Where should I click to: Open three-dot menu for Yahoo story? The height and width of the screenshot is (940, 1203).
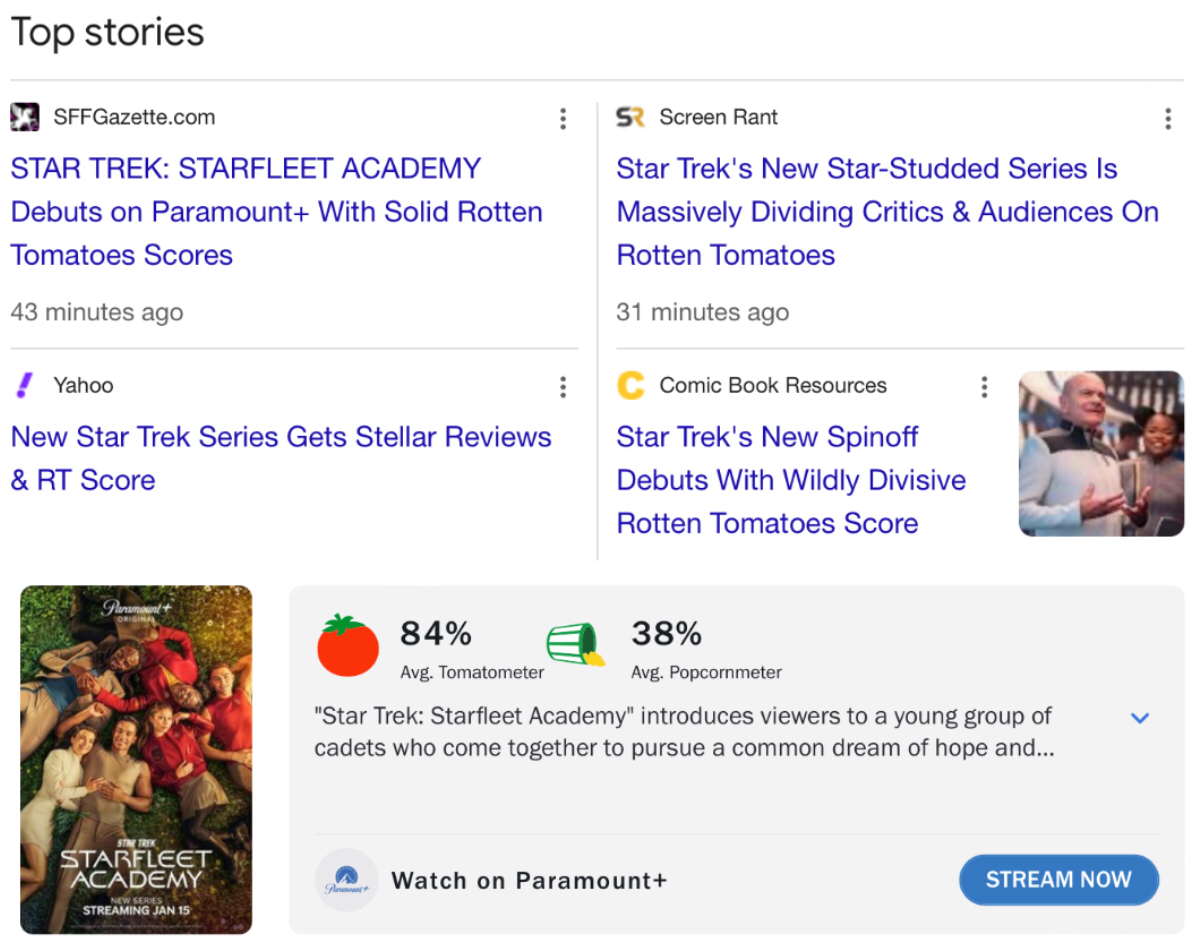point(563,387)
